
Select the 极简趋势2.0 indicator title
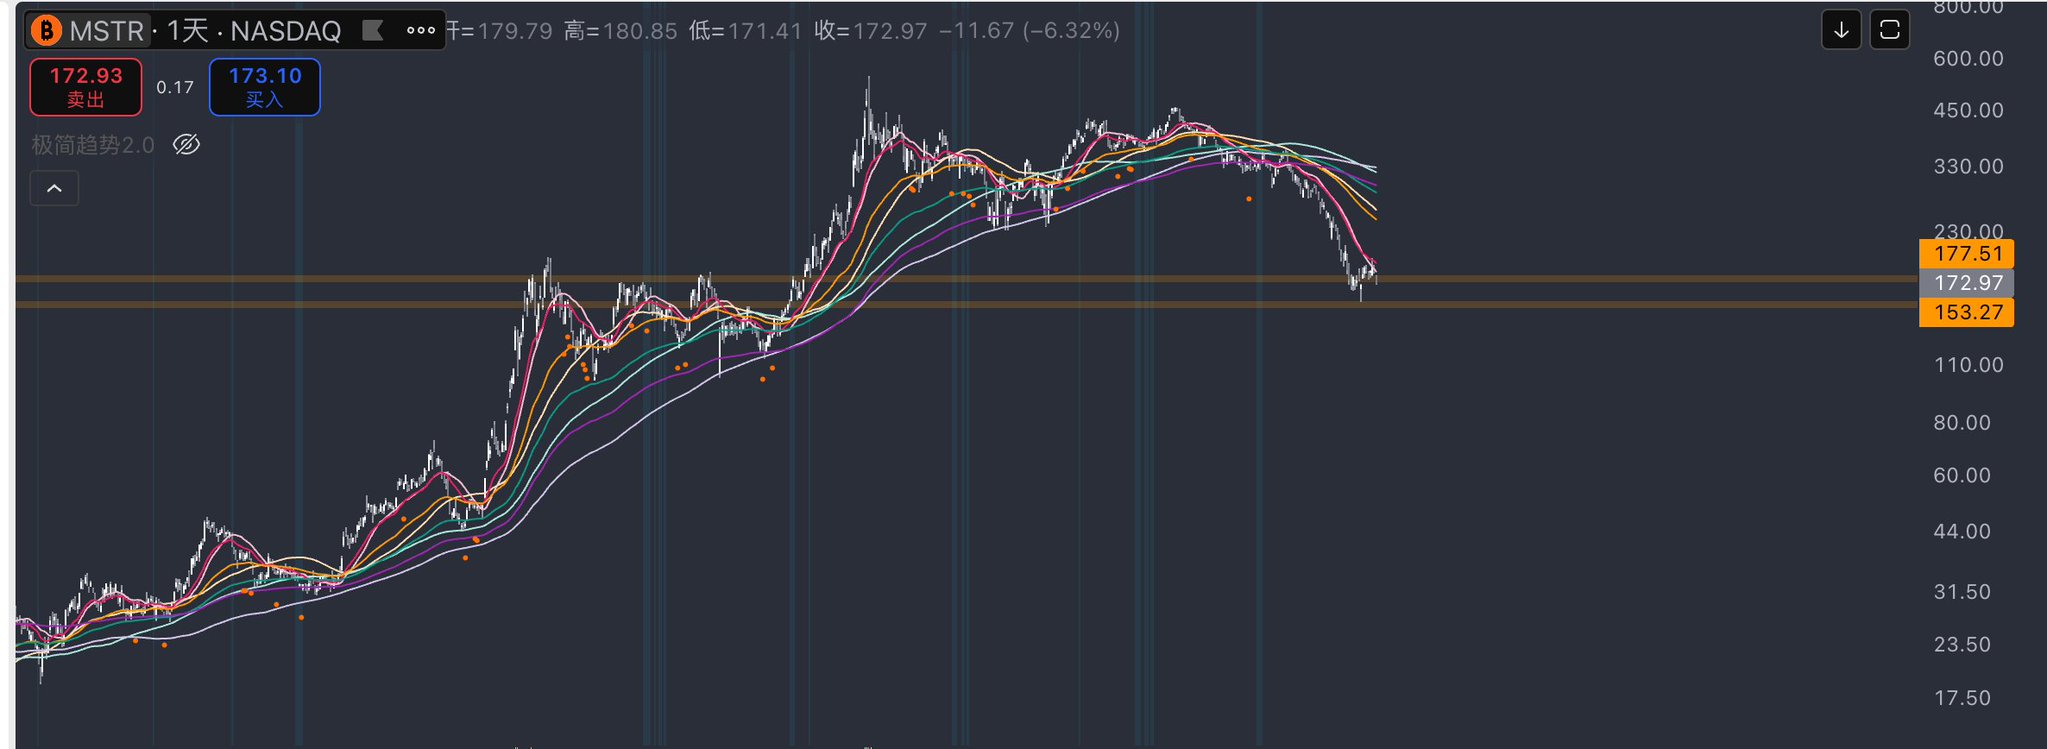tap(93, 145)
